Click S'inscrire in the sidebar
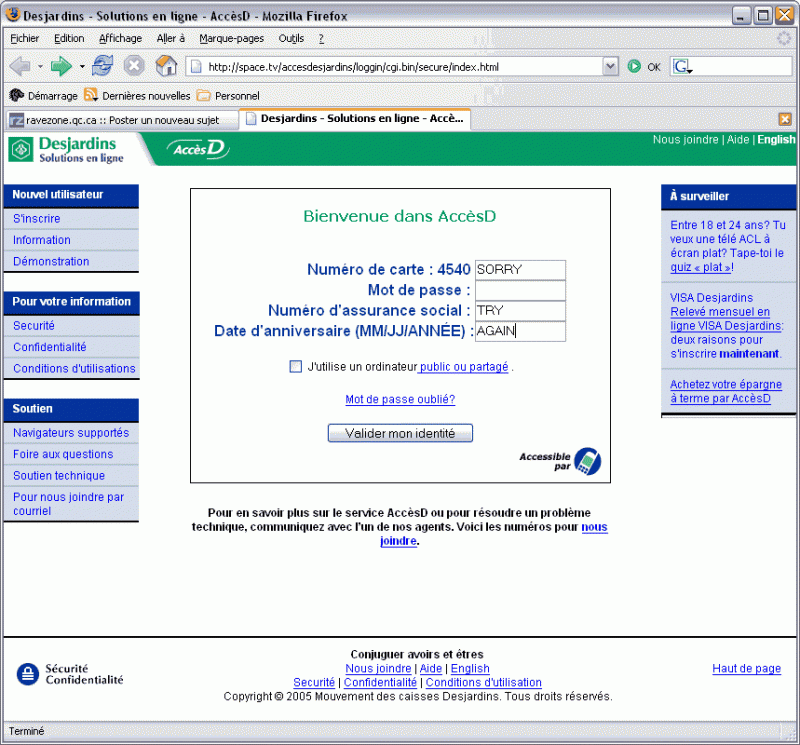The width and height of the screenshot is (800, 745). pos(37,218)
